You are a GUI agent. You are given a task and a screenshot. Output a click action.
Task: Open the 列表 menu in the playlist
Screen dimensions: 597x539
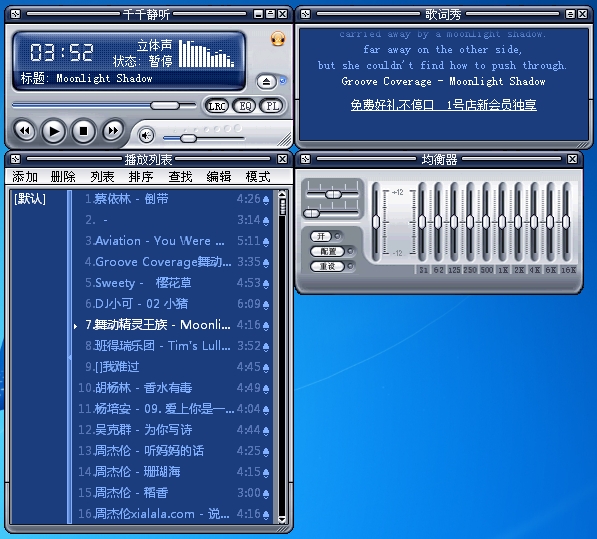(x=102, y=177)
